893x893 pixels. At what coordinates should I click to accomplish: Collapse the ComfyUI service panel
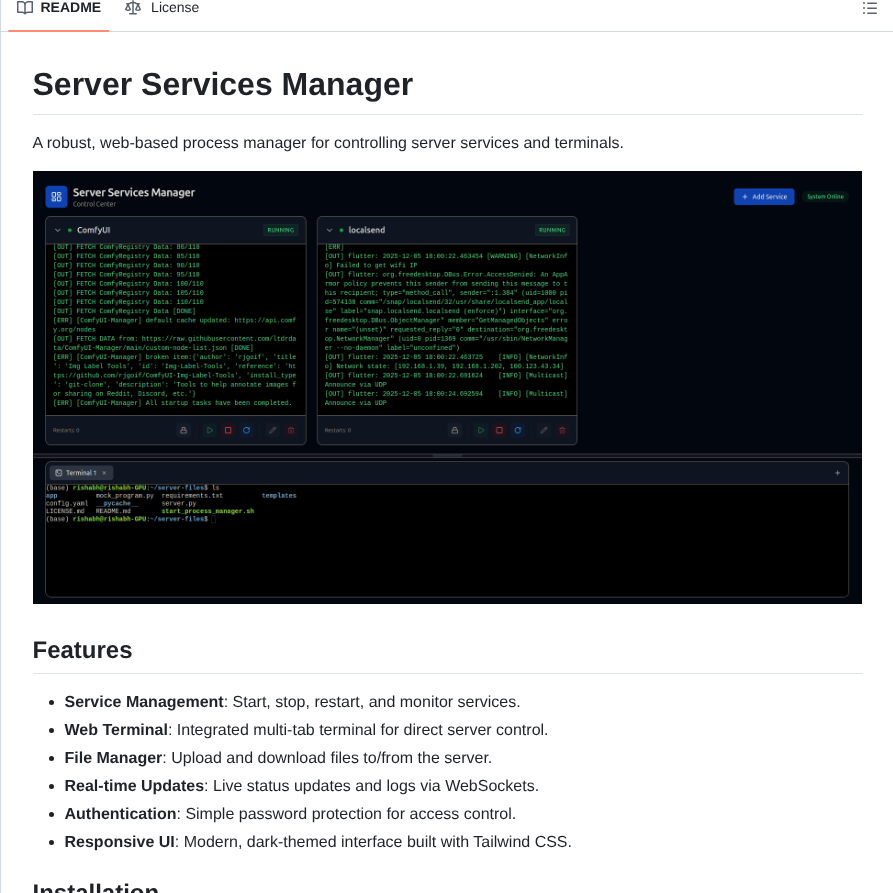[x=58, y=230]
